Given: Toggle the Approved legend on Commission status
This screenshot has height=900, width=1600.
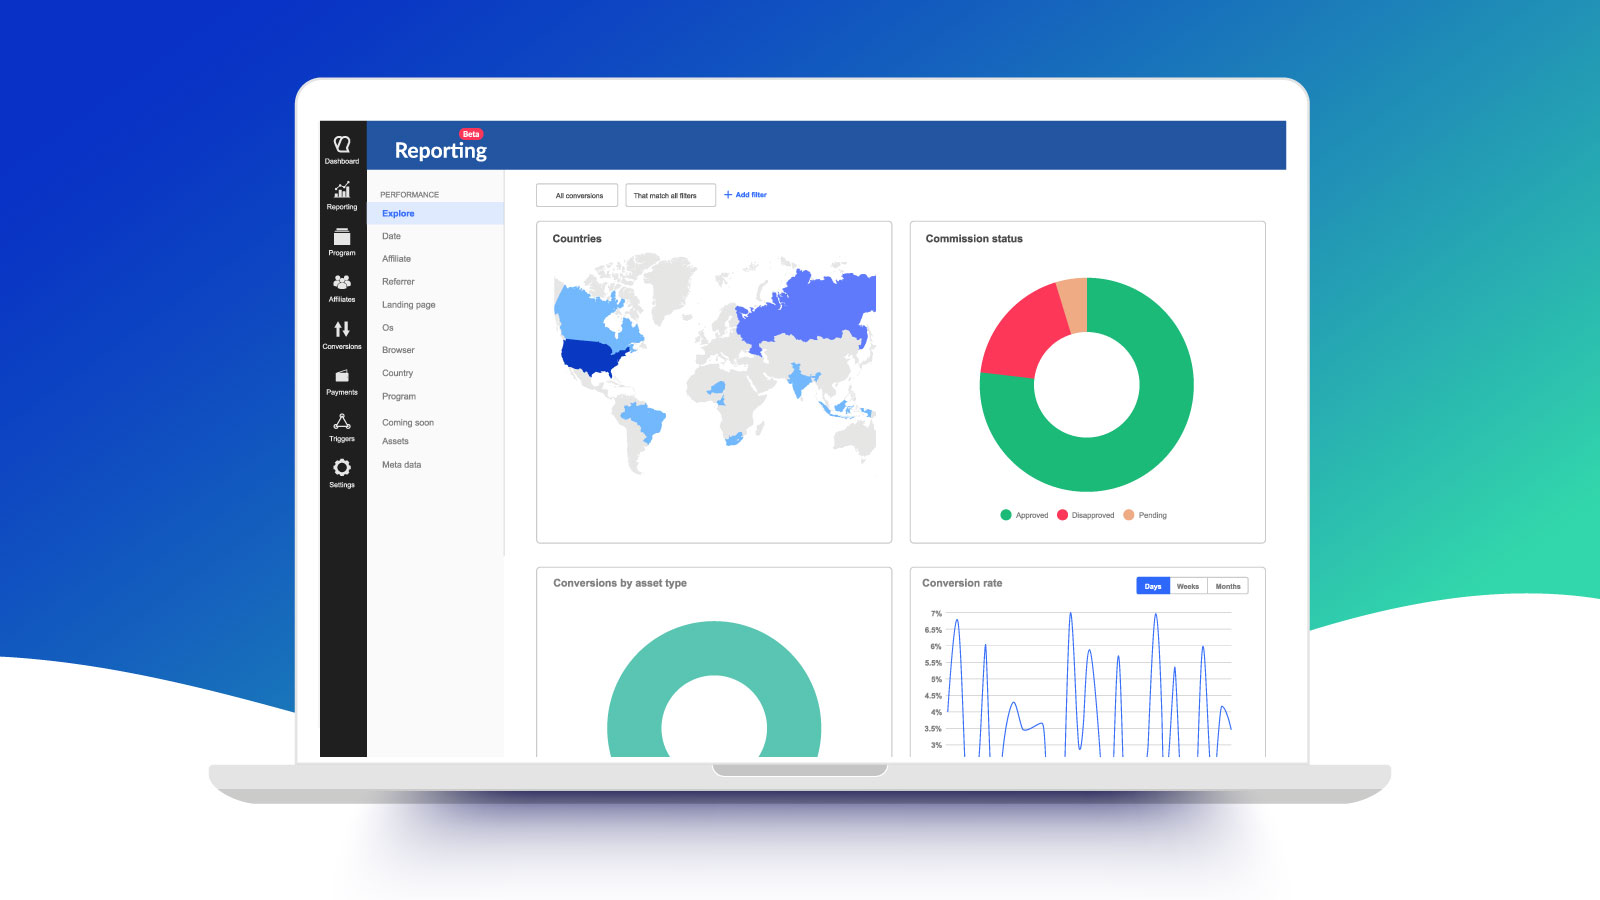Looking at the screenshot, I should point(1026,515).
